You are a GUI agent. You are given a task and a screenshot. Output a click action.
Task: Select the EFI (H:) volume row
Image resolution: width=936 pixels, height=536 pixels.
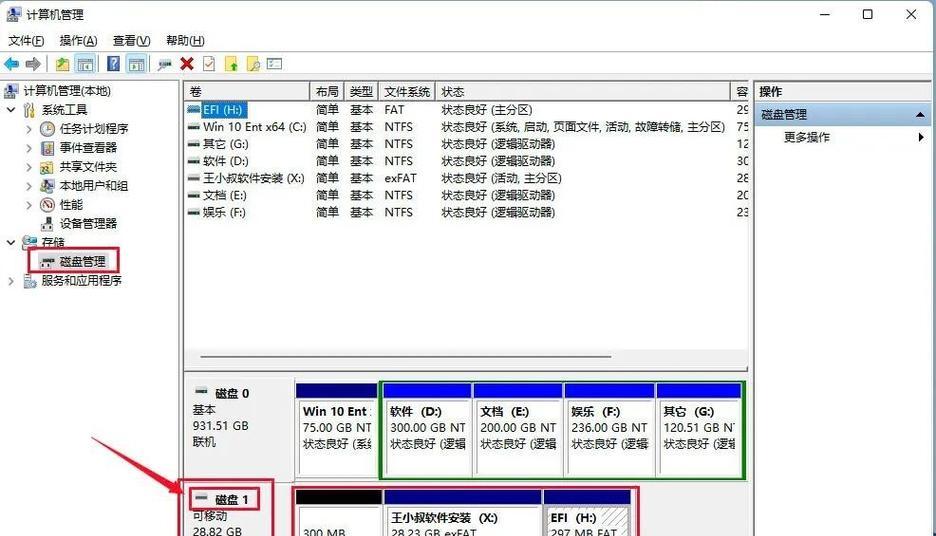tap(466, 110)
